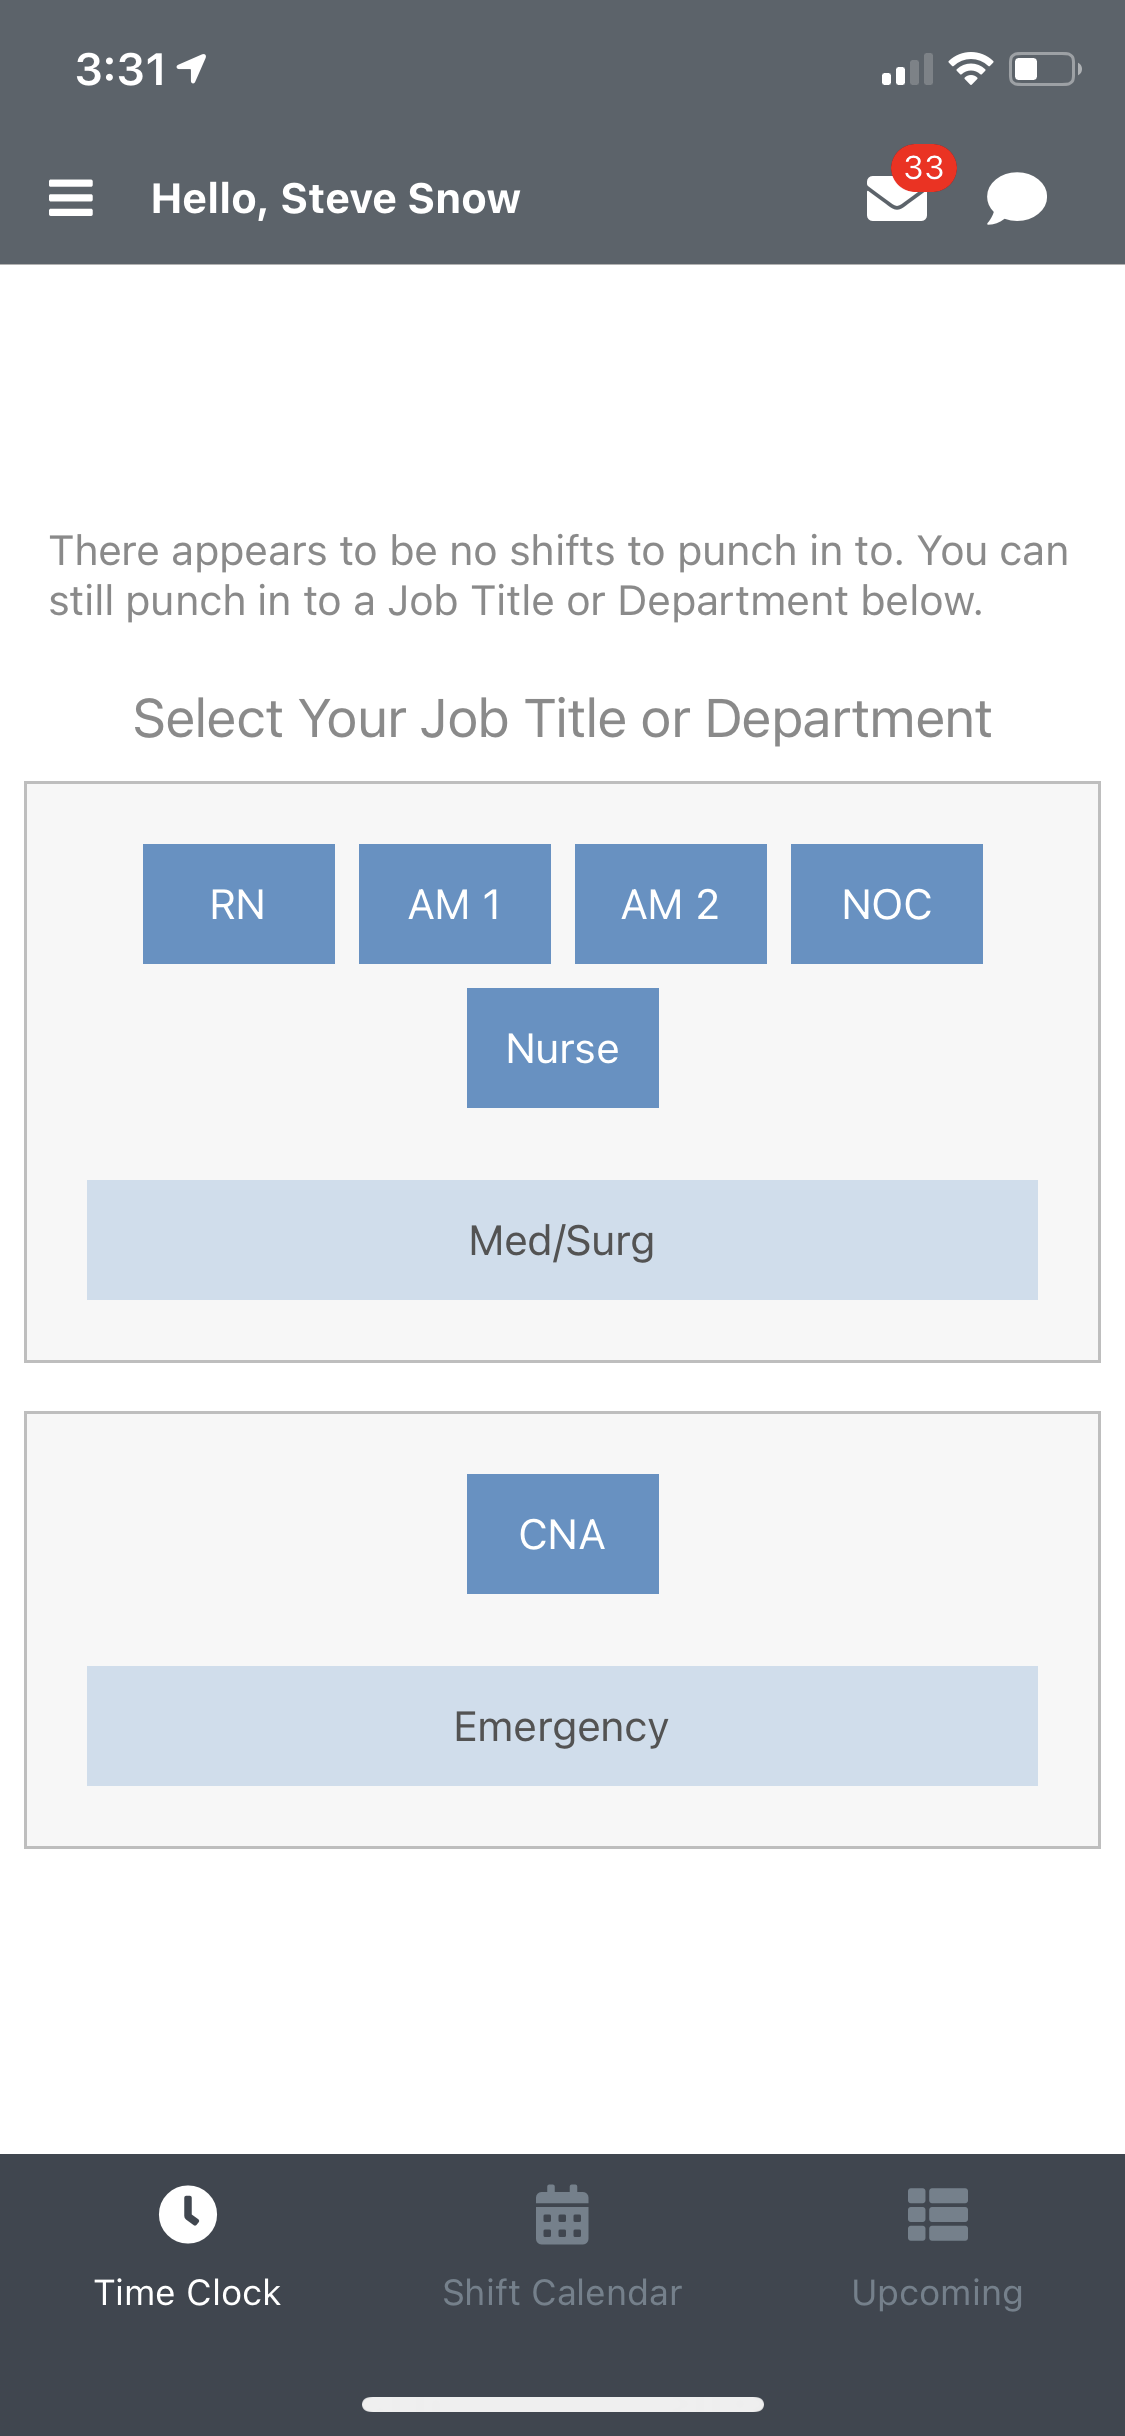Select the RN job title
The height and width of the screenshot is (2436, 1125).
pyautogui.click(x=238, y=904)
